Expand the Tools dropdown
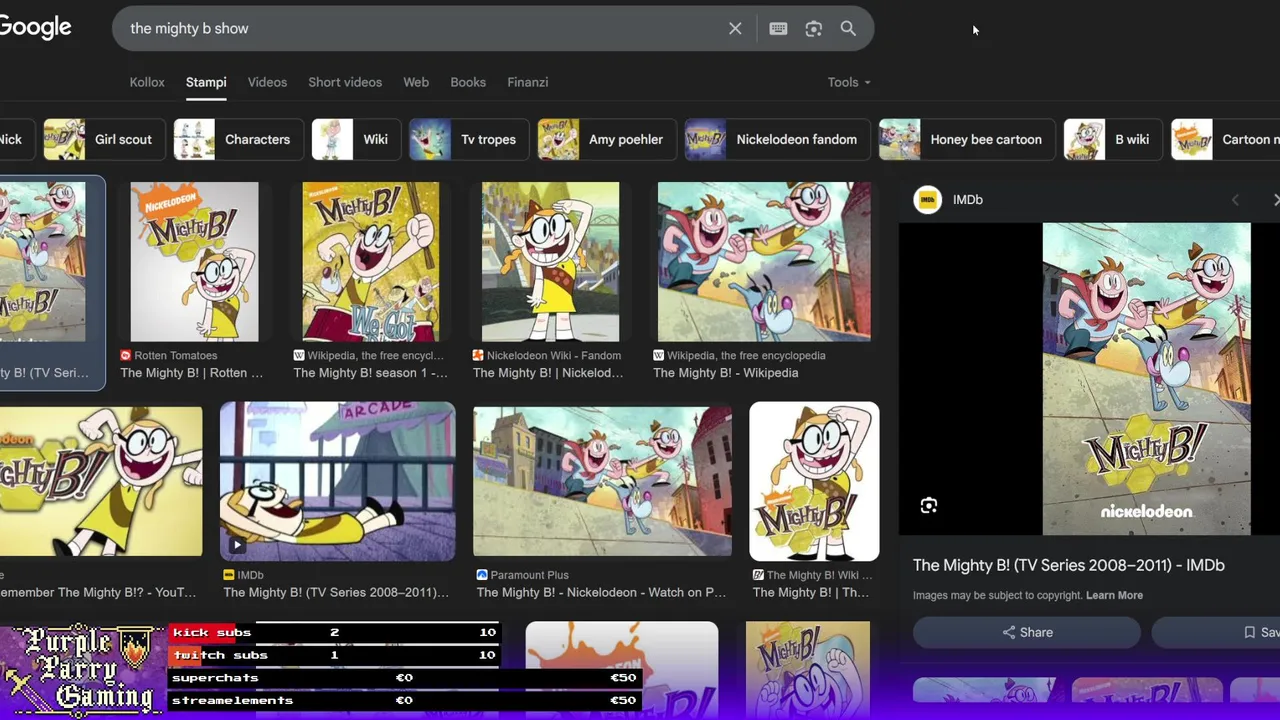The width and height of the screenshot is (1280, 720). click(849, 82)
